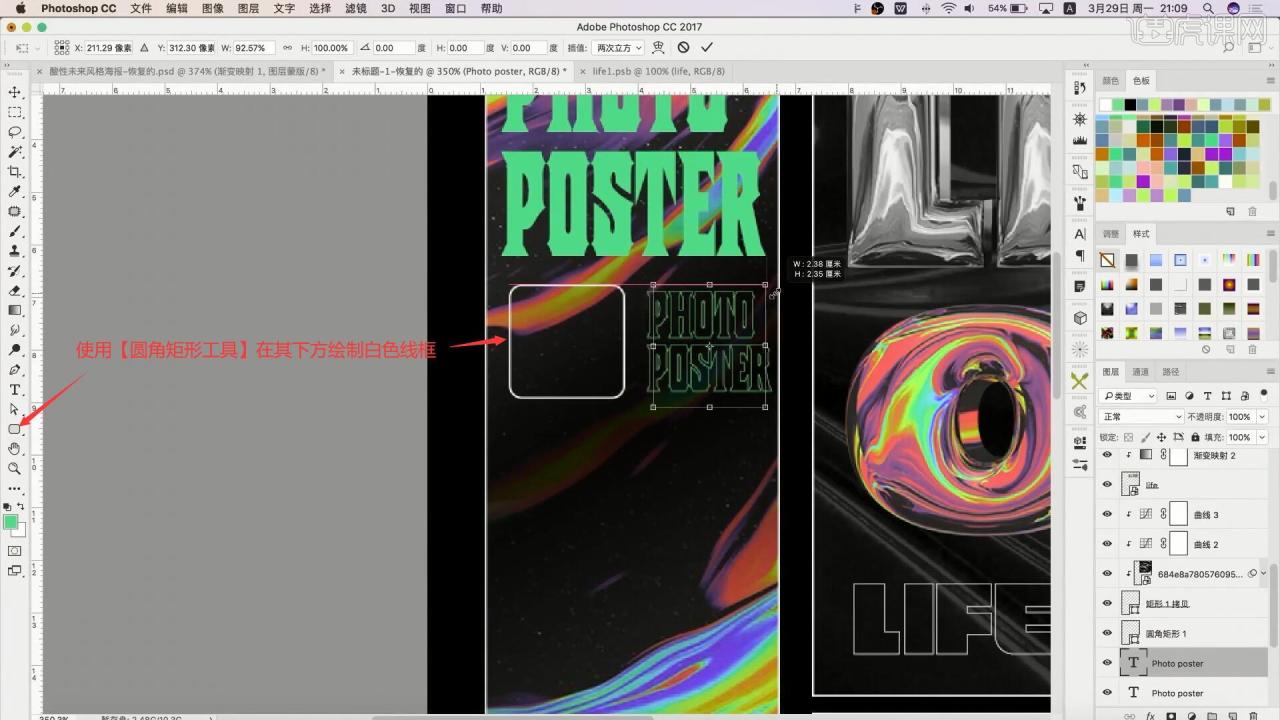Hide the 曲线 2 layer
Image resolution: width=1280 pixels, height=720 pixels.
point(1107,544)
